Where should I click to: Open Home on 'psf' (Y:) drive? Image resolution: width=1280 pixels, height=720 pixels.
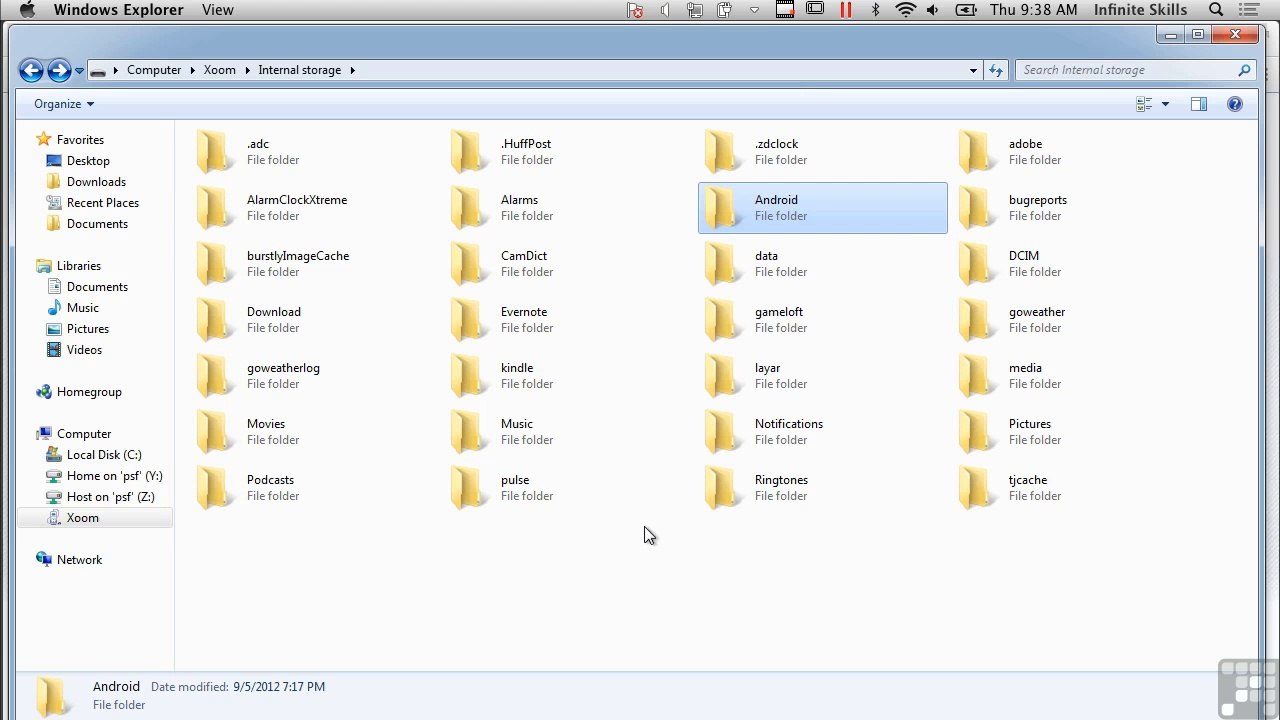pyautogui.click(x=114, y=476)
